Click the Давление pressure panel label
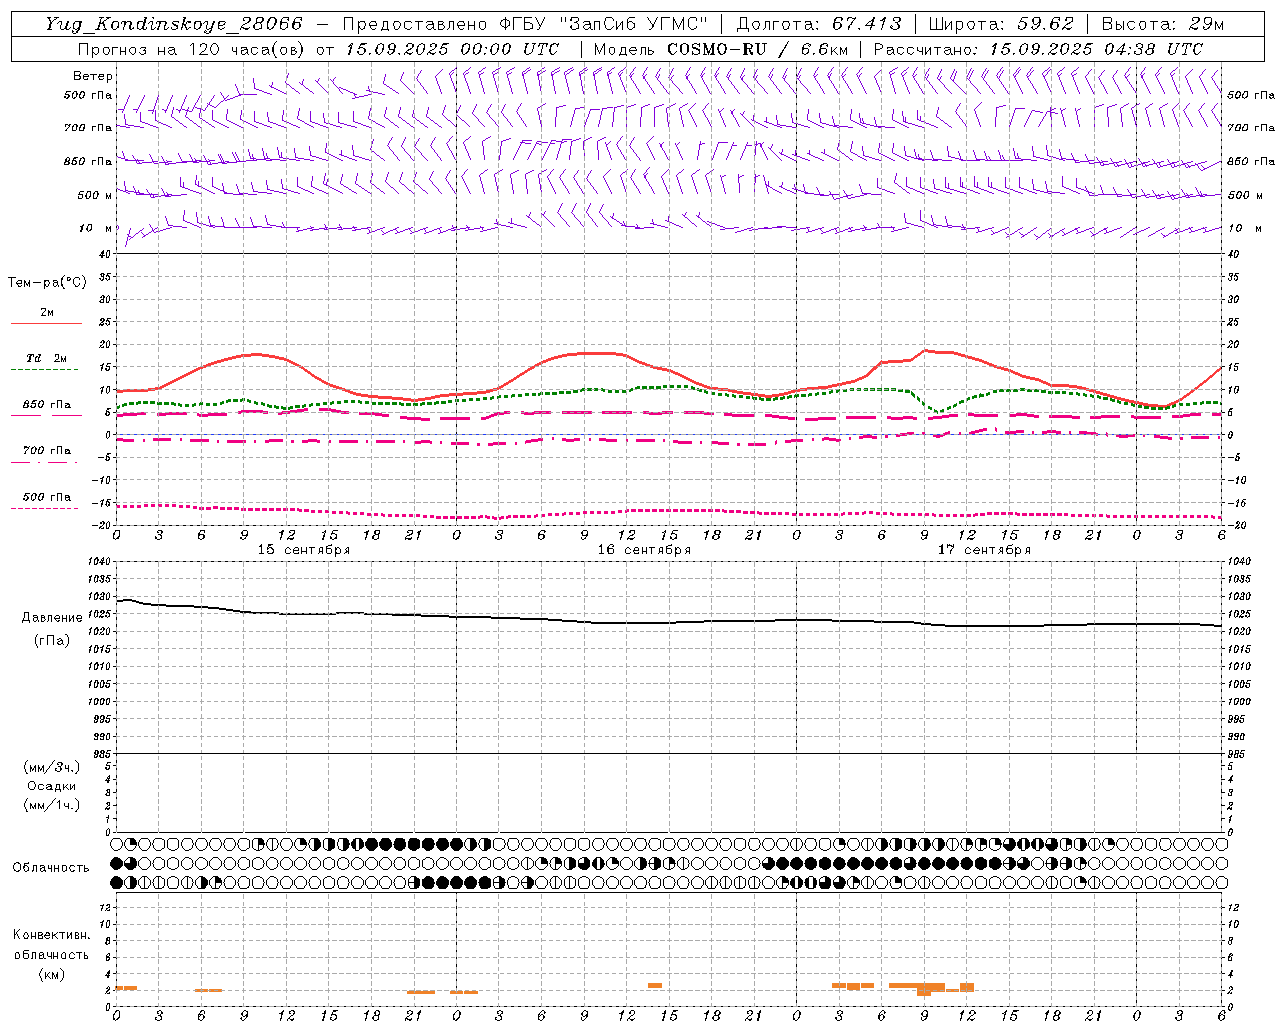1280x1024 pixels. point(52,618)
